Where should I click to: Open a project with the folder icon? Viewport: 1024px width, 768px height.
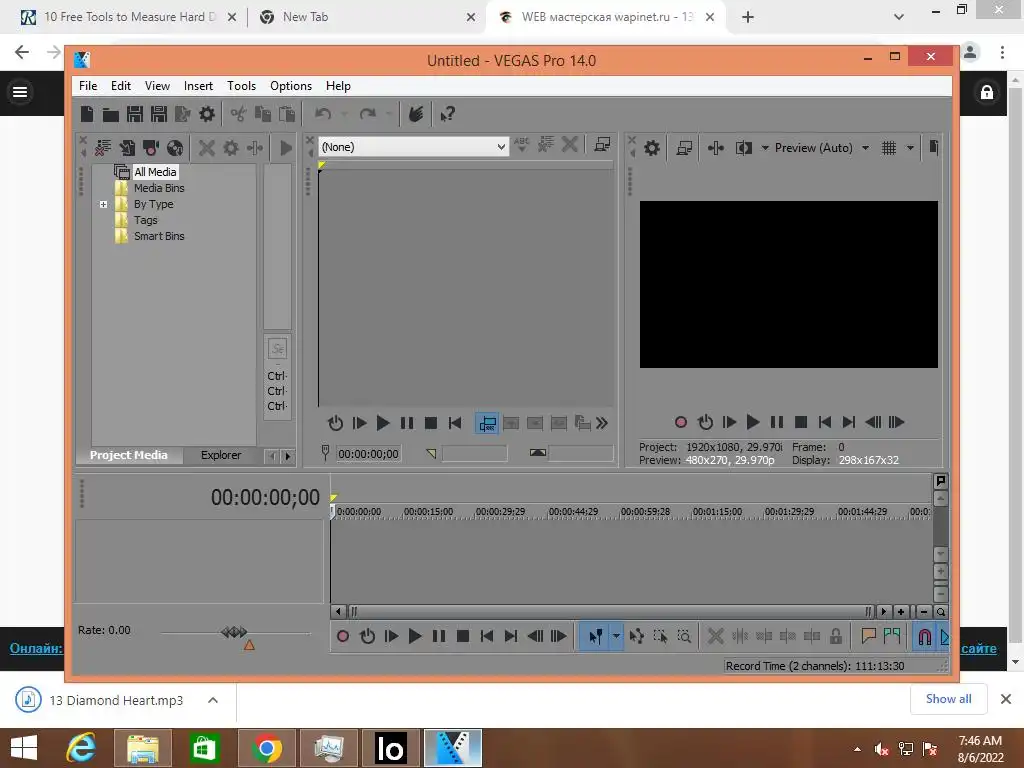point(110,114)
